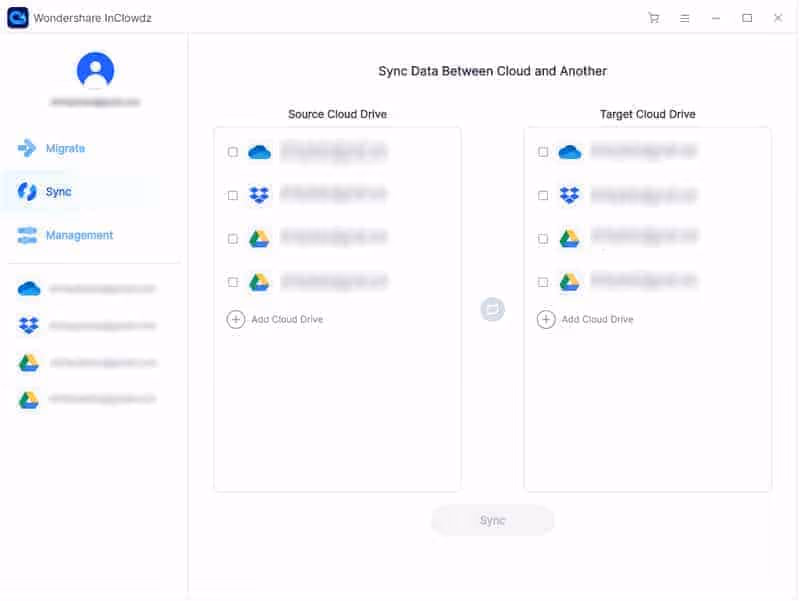The height and width of the screenshot is (601, 800).
Task: Click the Wondershare InClowdz logo
Action: click(16, 17)
